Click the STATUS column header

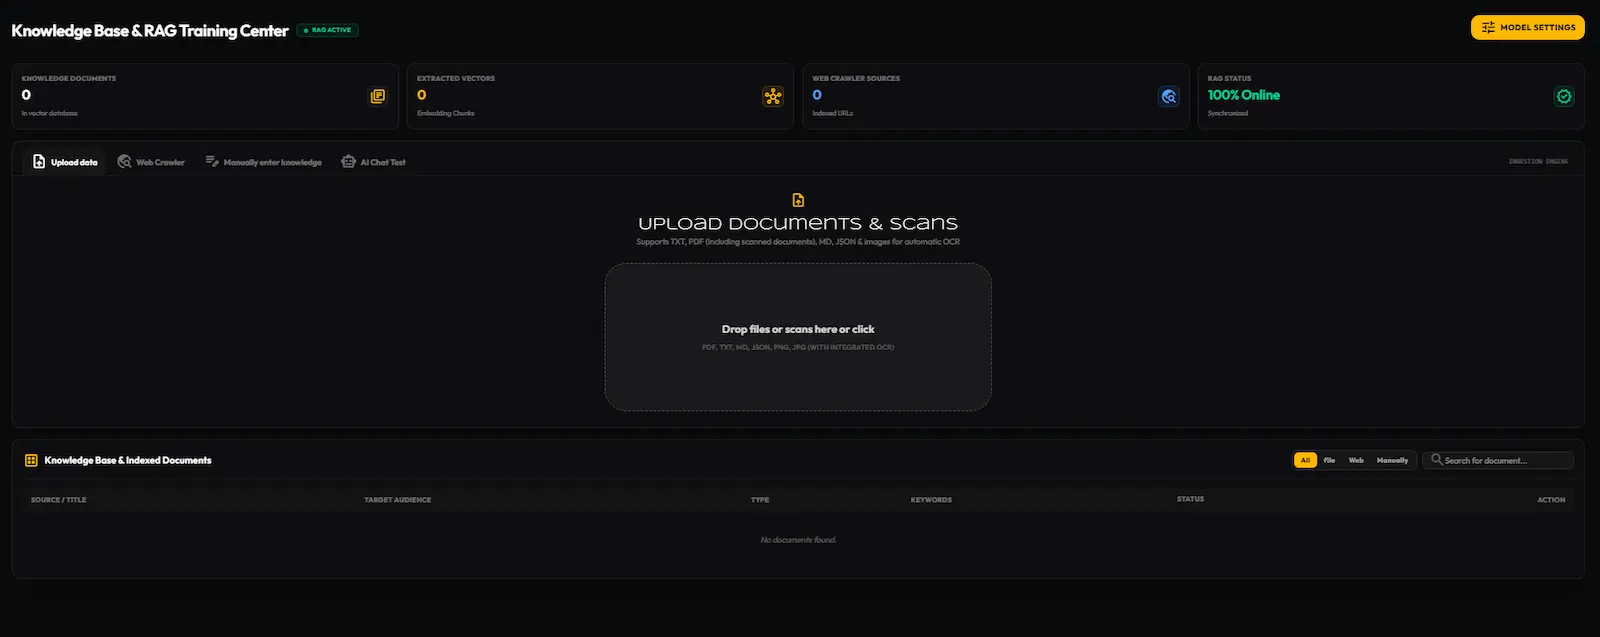(1190, 499)
